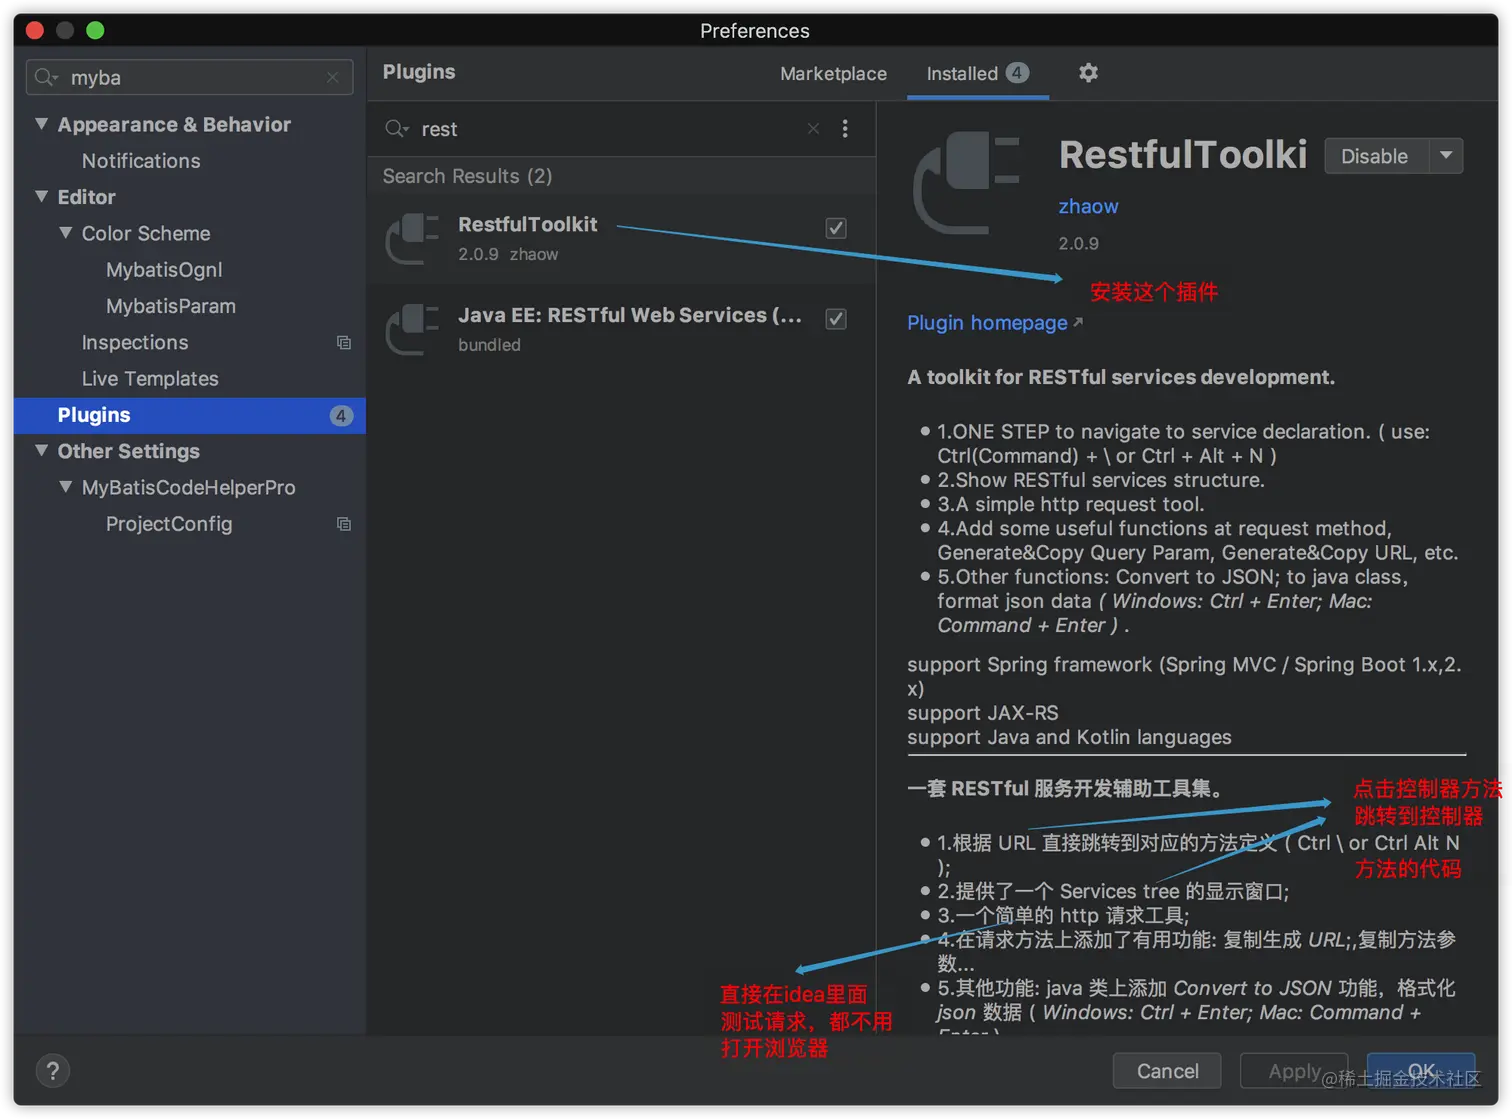Open ProjectConfig under MyBatisCodeHelperPro
Screen dimensions: 1512x1119
169,524
